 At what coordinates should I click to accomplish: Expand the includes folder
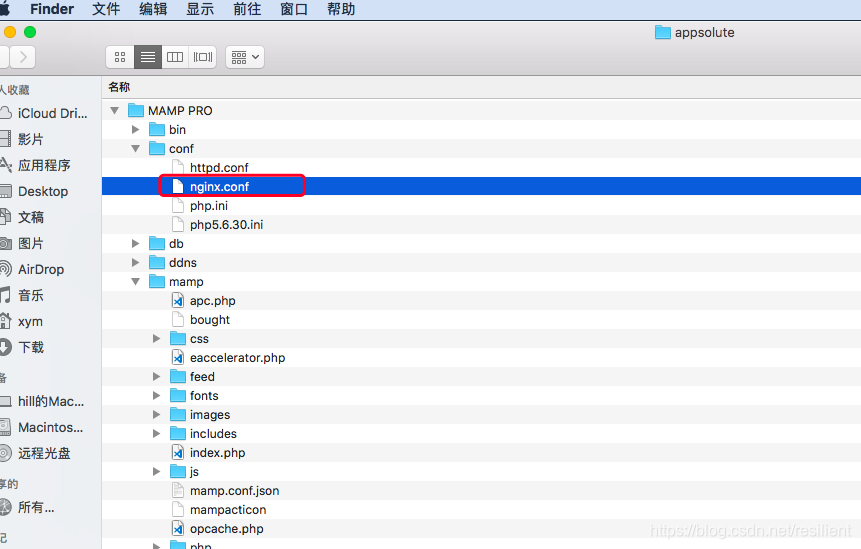pyautogui.click(x=156, y=434)
